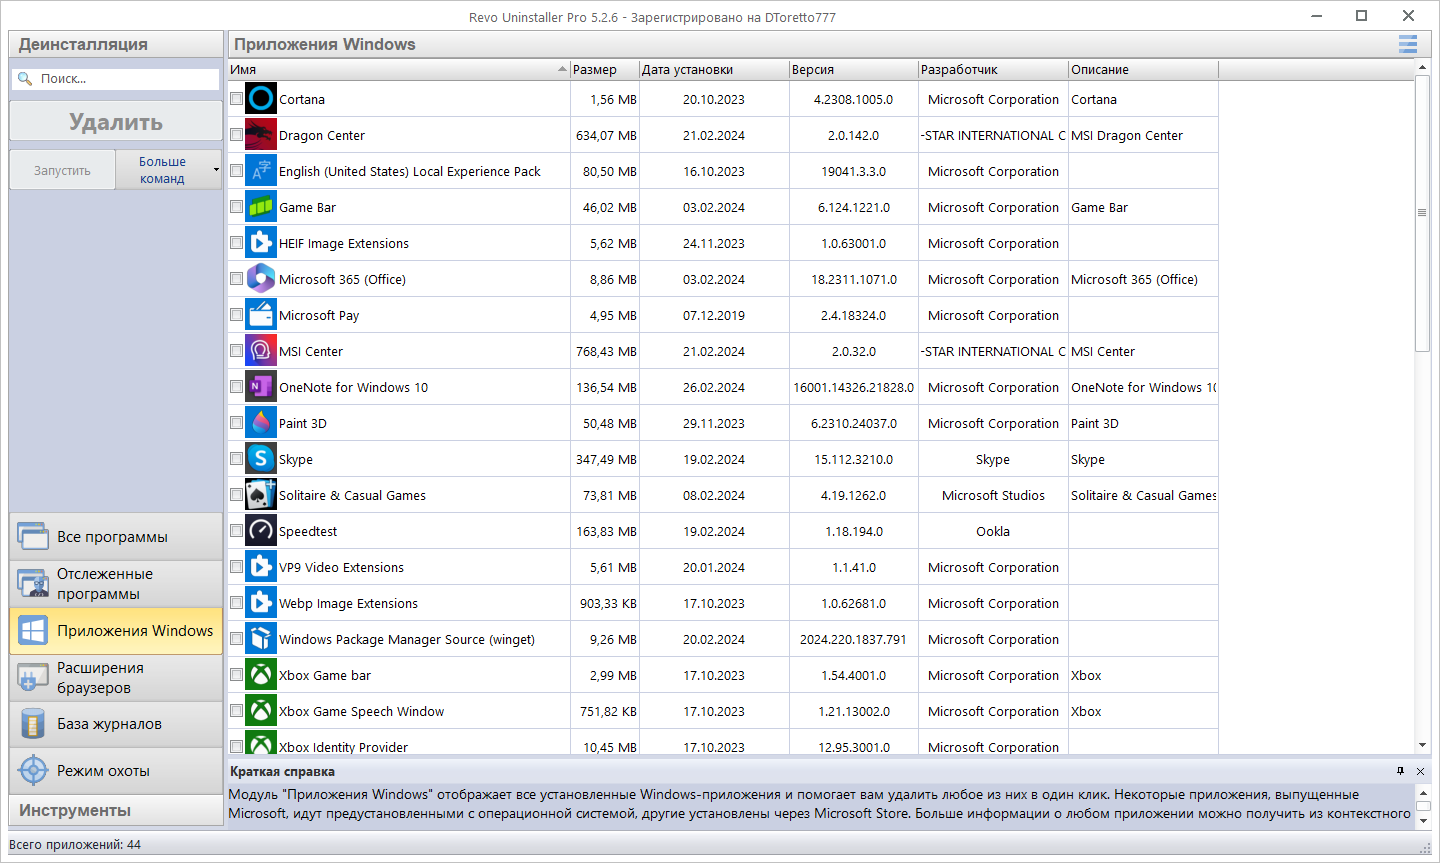
Task: Click the English Local Experience Pack icon
Action: 261,171
